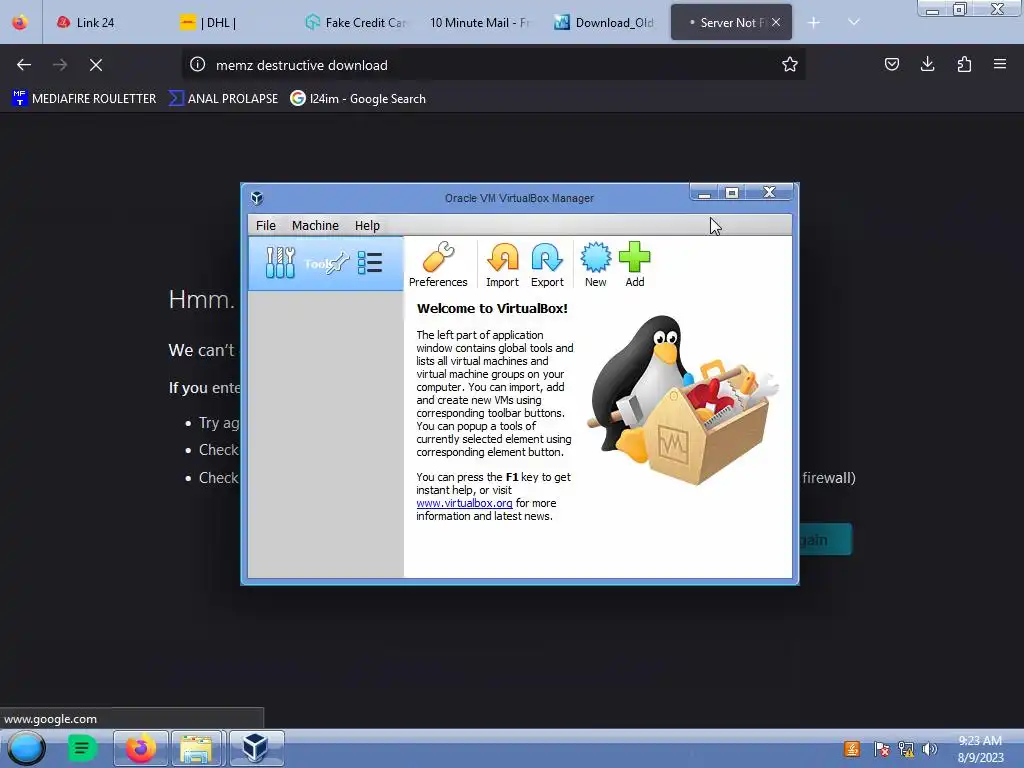
Task: Open the Tools list menu icon
Action: point(370,263)
